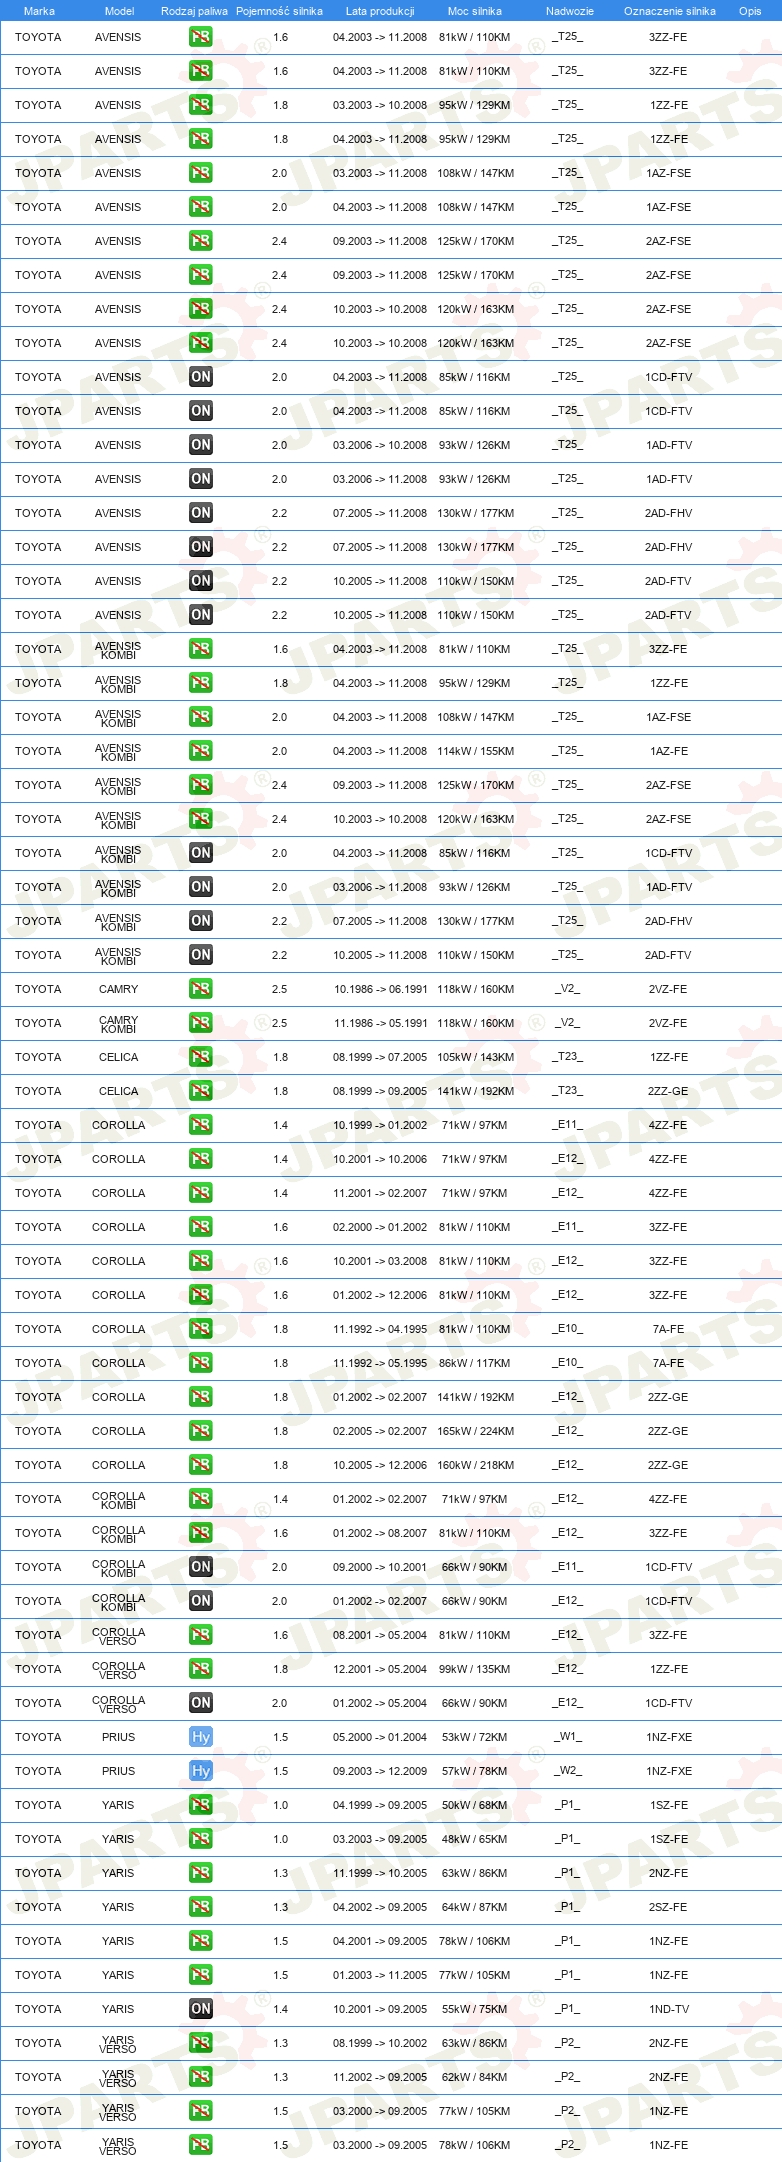
Task: Click power value 99kW / 135KM
Action: pos(475,1669)
